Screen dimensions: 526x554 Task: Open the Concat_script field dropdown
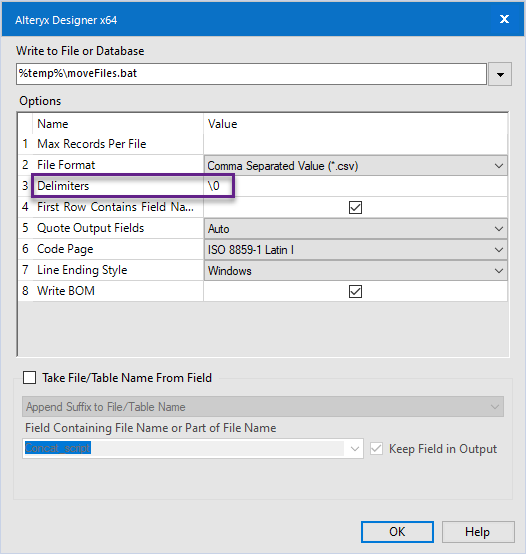point(193,449)
